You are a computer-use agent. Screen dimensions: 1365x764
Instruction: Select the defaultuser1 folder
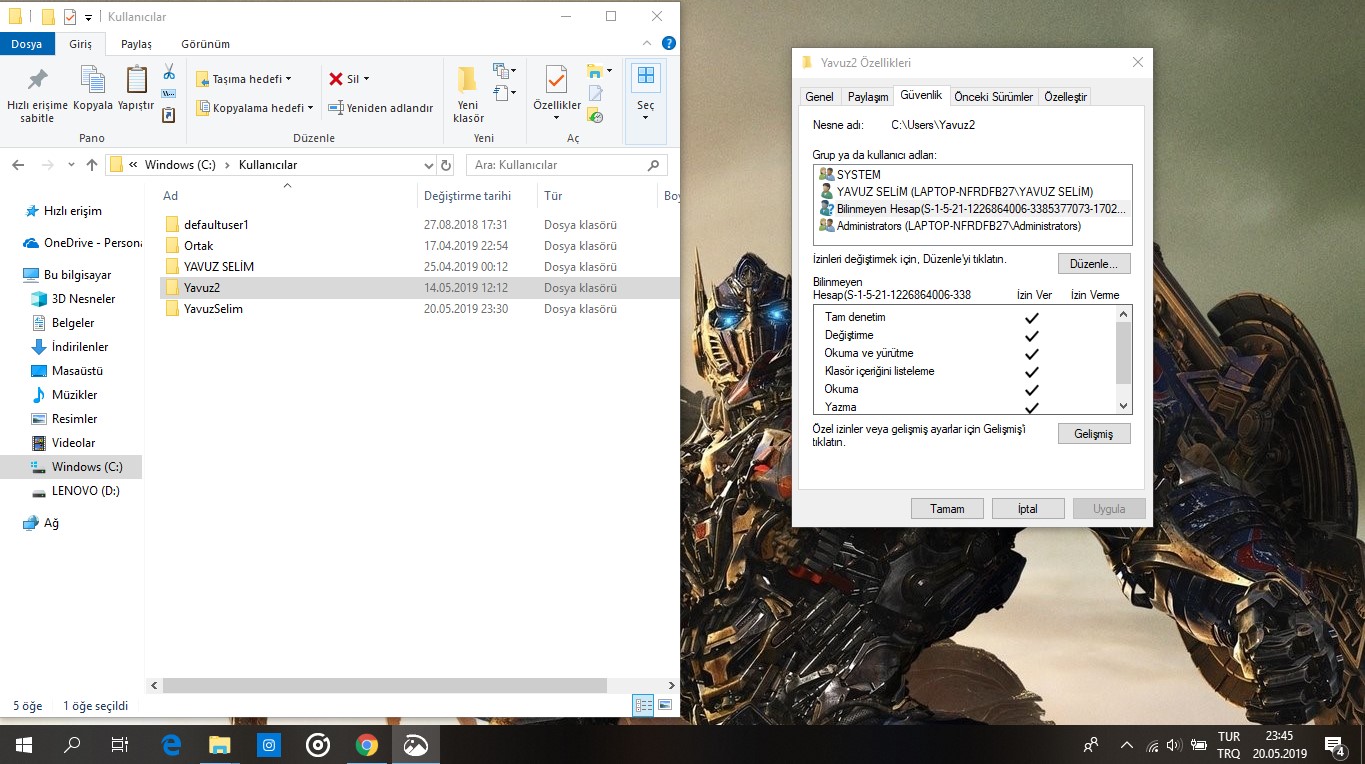(216, 225)
